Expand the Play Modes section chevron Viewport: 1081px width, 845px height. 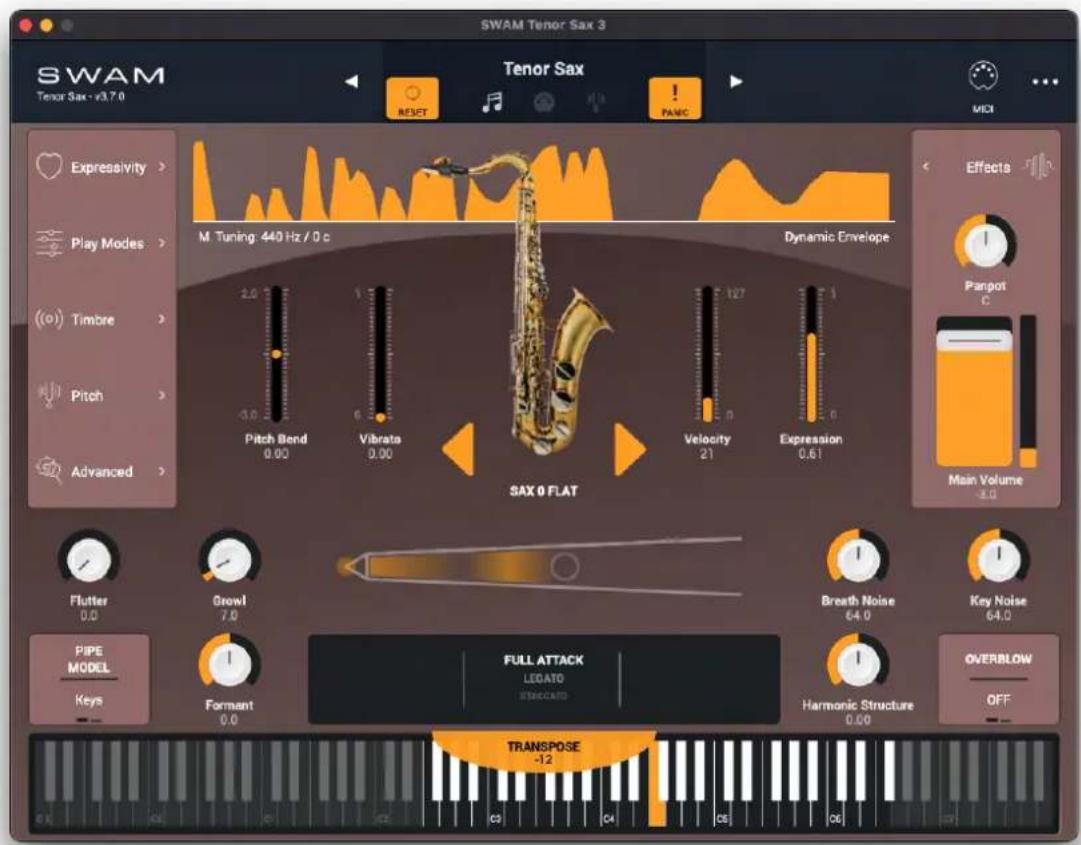[162, 243]
